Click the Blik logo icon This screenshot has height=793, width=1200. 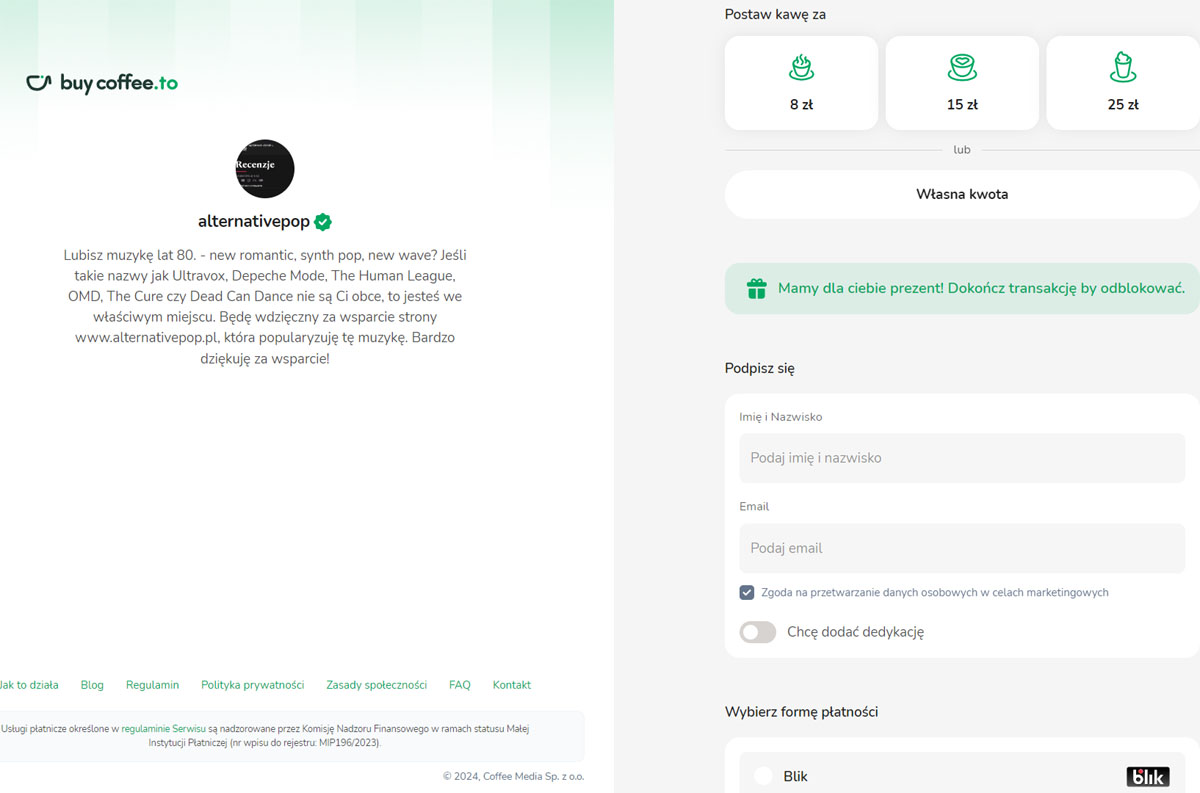(x=1147, y=776)
